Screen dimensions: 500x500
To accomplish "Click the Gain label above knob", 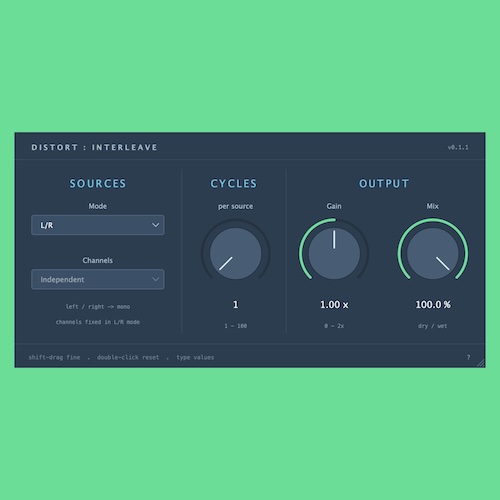I will pos(334,206).
